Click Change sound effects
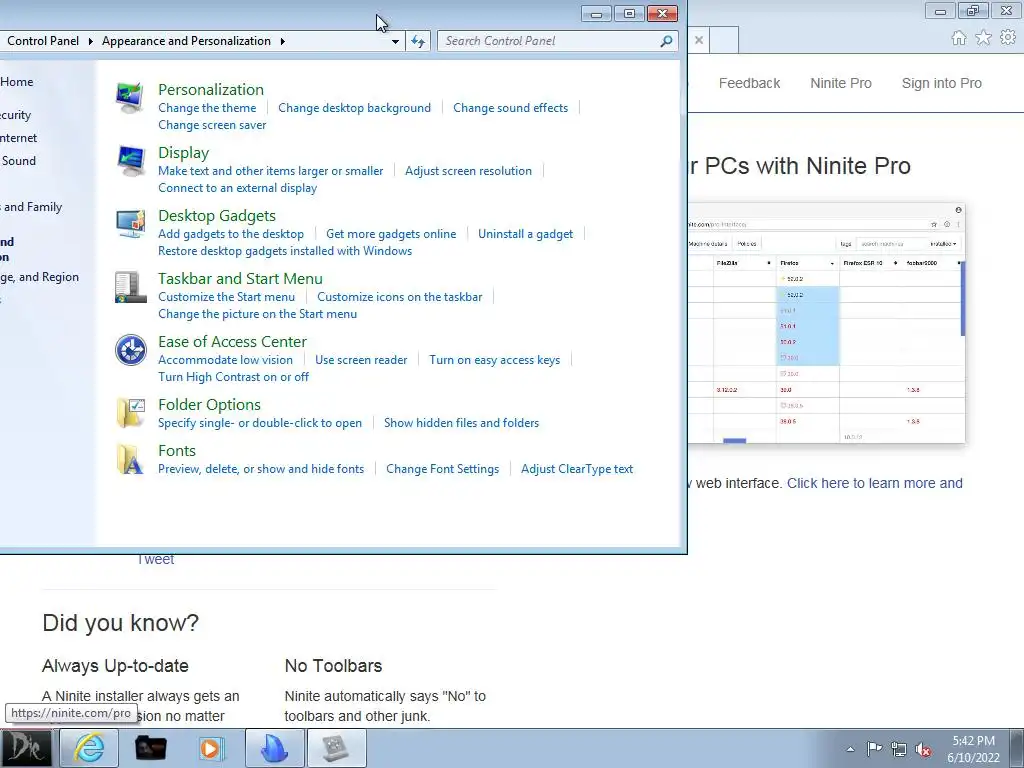This screenshot has width=1024, height=768. coord(511,108)
